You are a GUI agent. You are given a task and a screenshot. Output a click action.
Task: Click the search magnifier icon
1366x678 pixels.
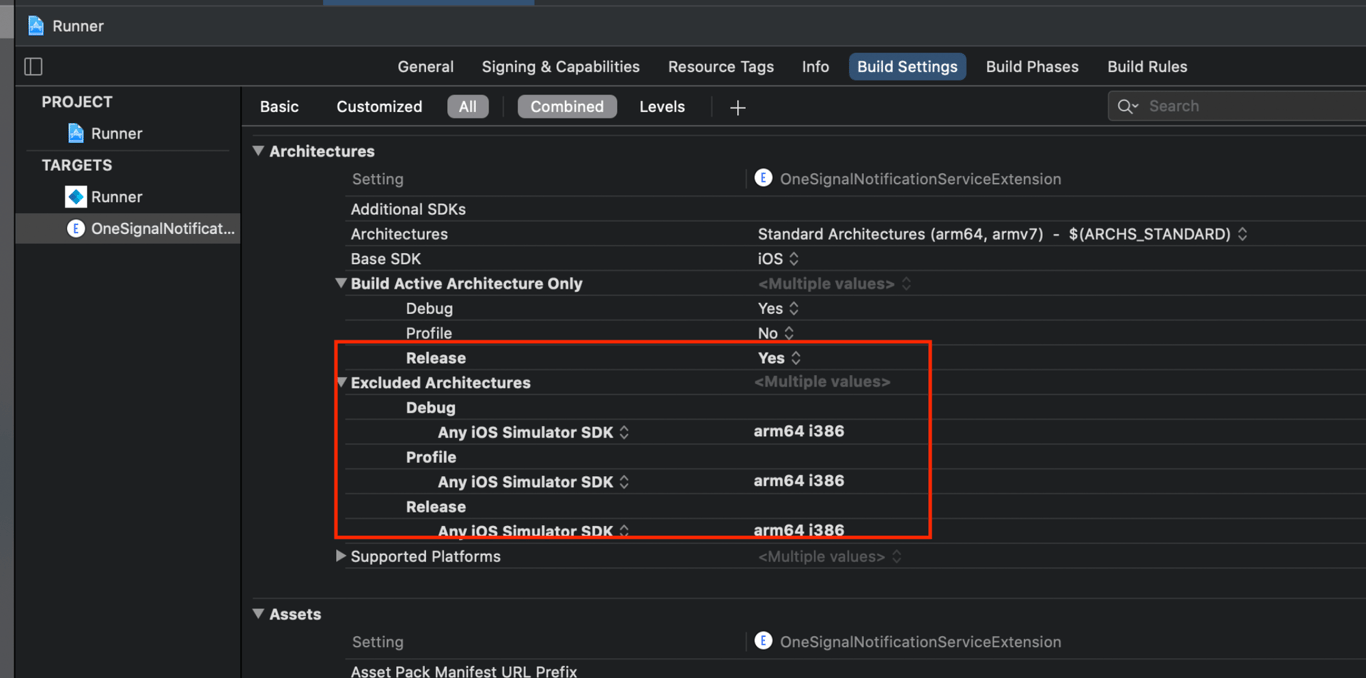[1127, 106]
